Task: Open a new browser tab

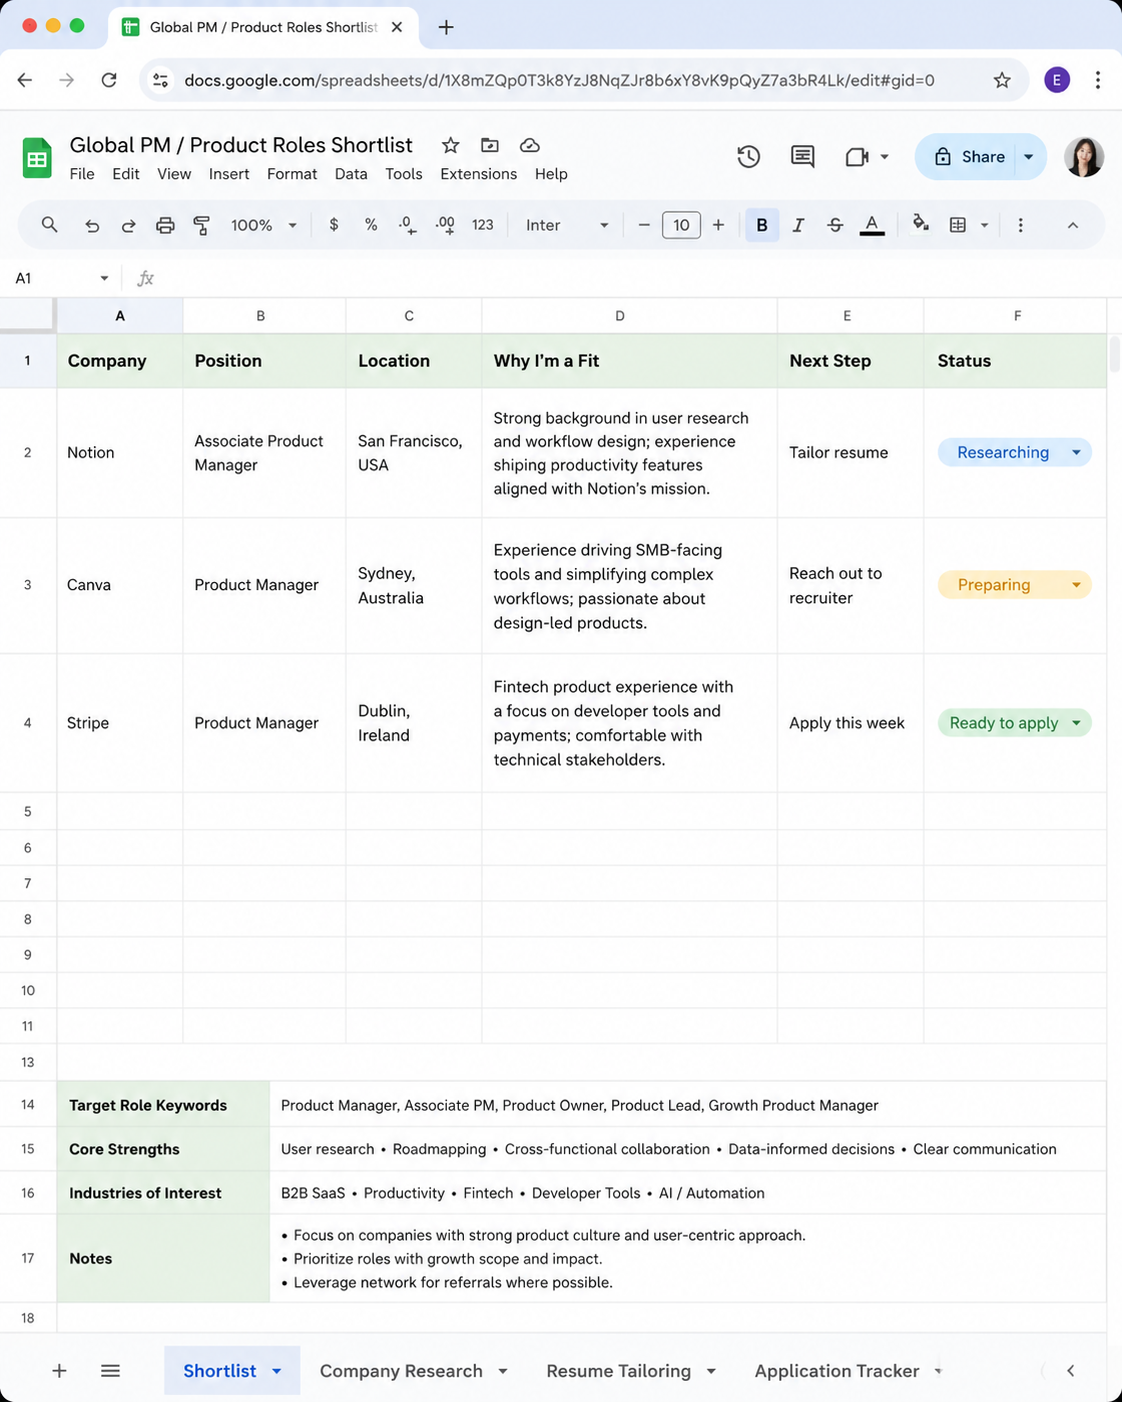Action: 446,27
